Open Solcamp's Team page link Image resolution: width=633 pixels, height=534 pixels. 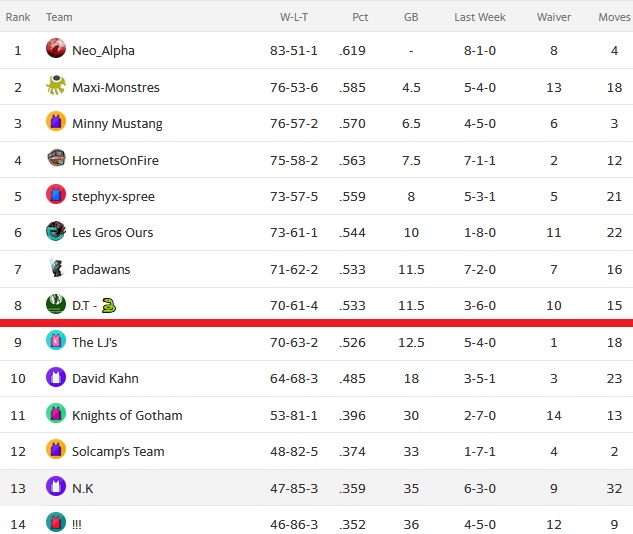(118, 452)
